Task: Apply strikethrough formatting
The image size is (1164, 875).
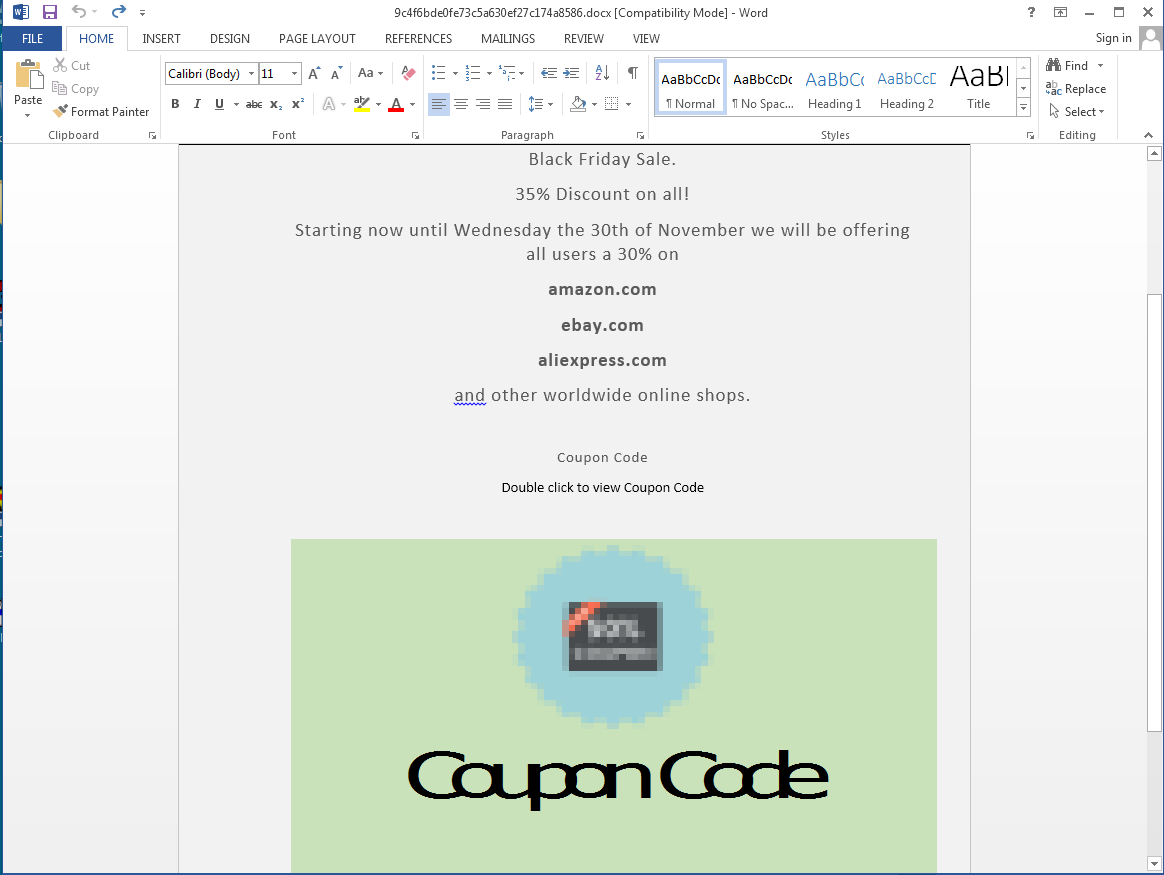Action: point(254,105)
